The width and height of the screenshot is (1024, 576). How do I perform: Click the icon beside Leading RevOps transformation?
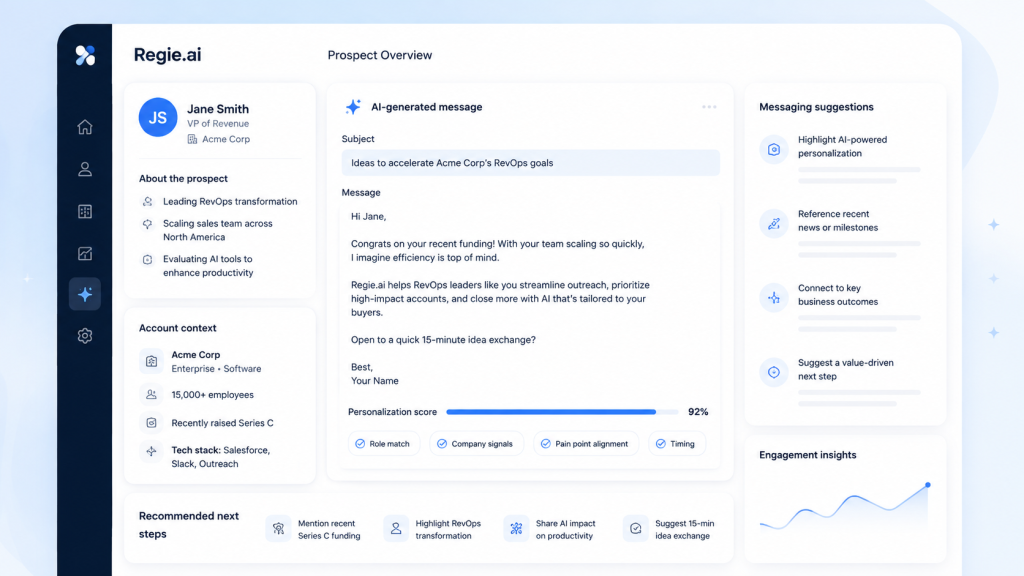click(148, 202)
